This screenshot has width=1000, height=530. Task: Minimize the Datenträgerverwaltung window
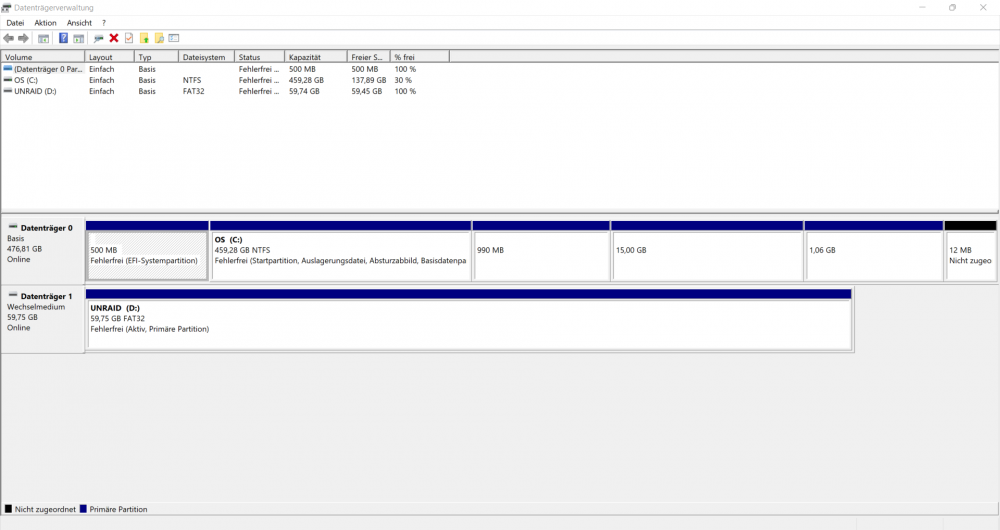click(922, 8)
